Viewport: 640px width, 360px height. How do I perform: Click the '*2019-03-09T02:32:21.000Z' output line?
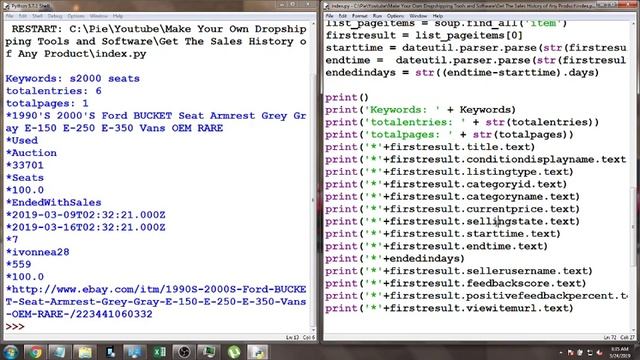point(85,215)
